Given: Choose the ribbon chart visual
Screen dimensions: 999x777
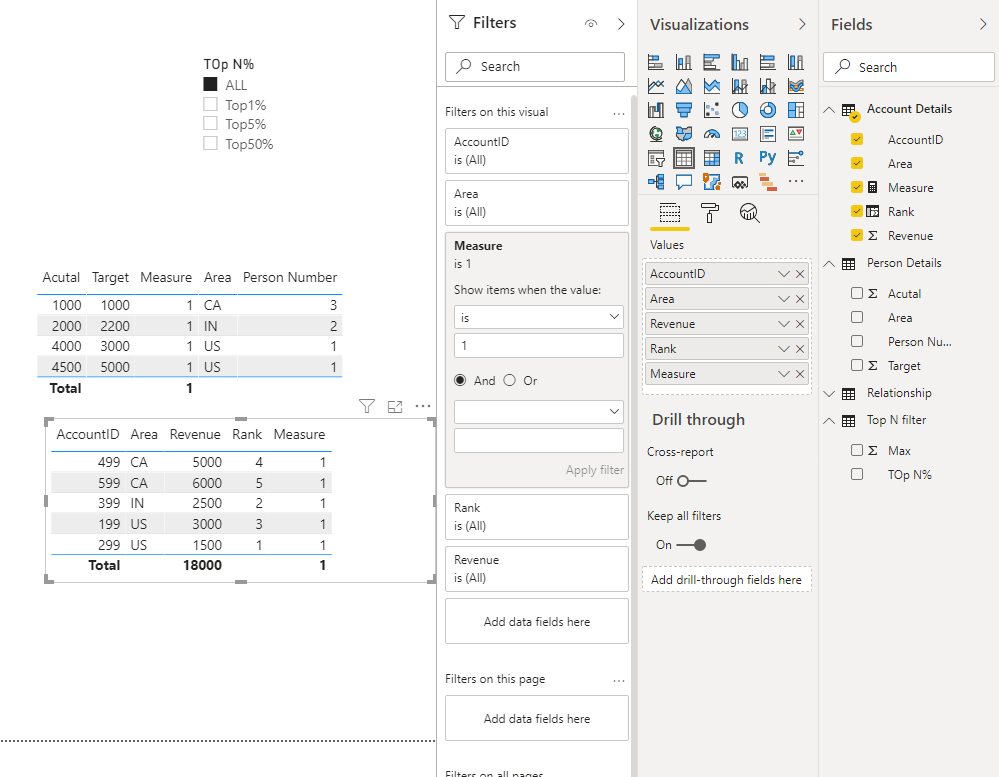Looking at the screenshot, I should pos(796,86).
